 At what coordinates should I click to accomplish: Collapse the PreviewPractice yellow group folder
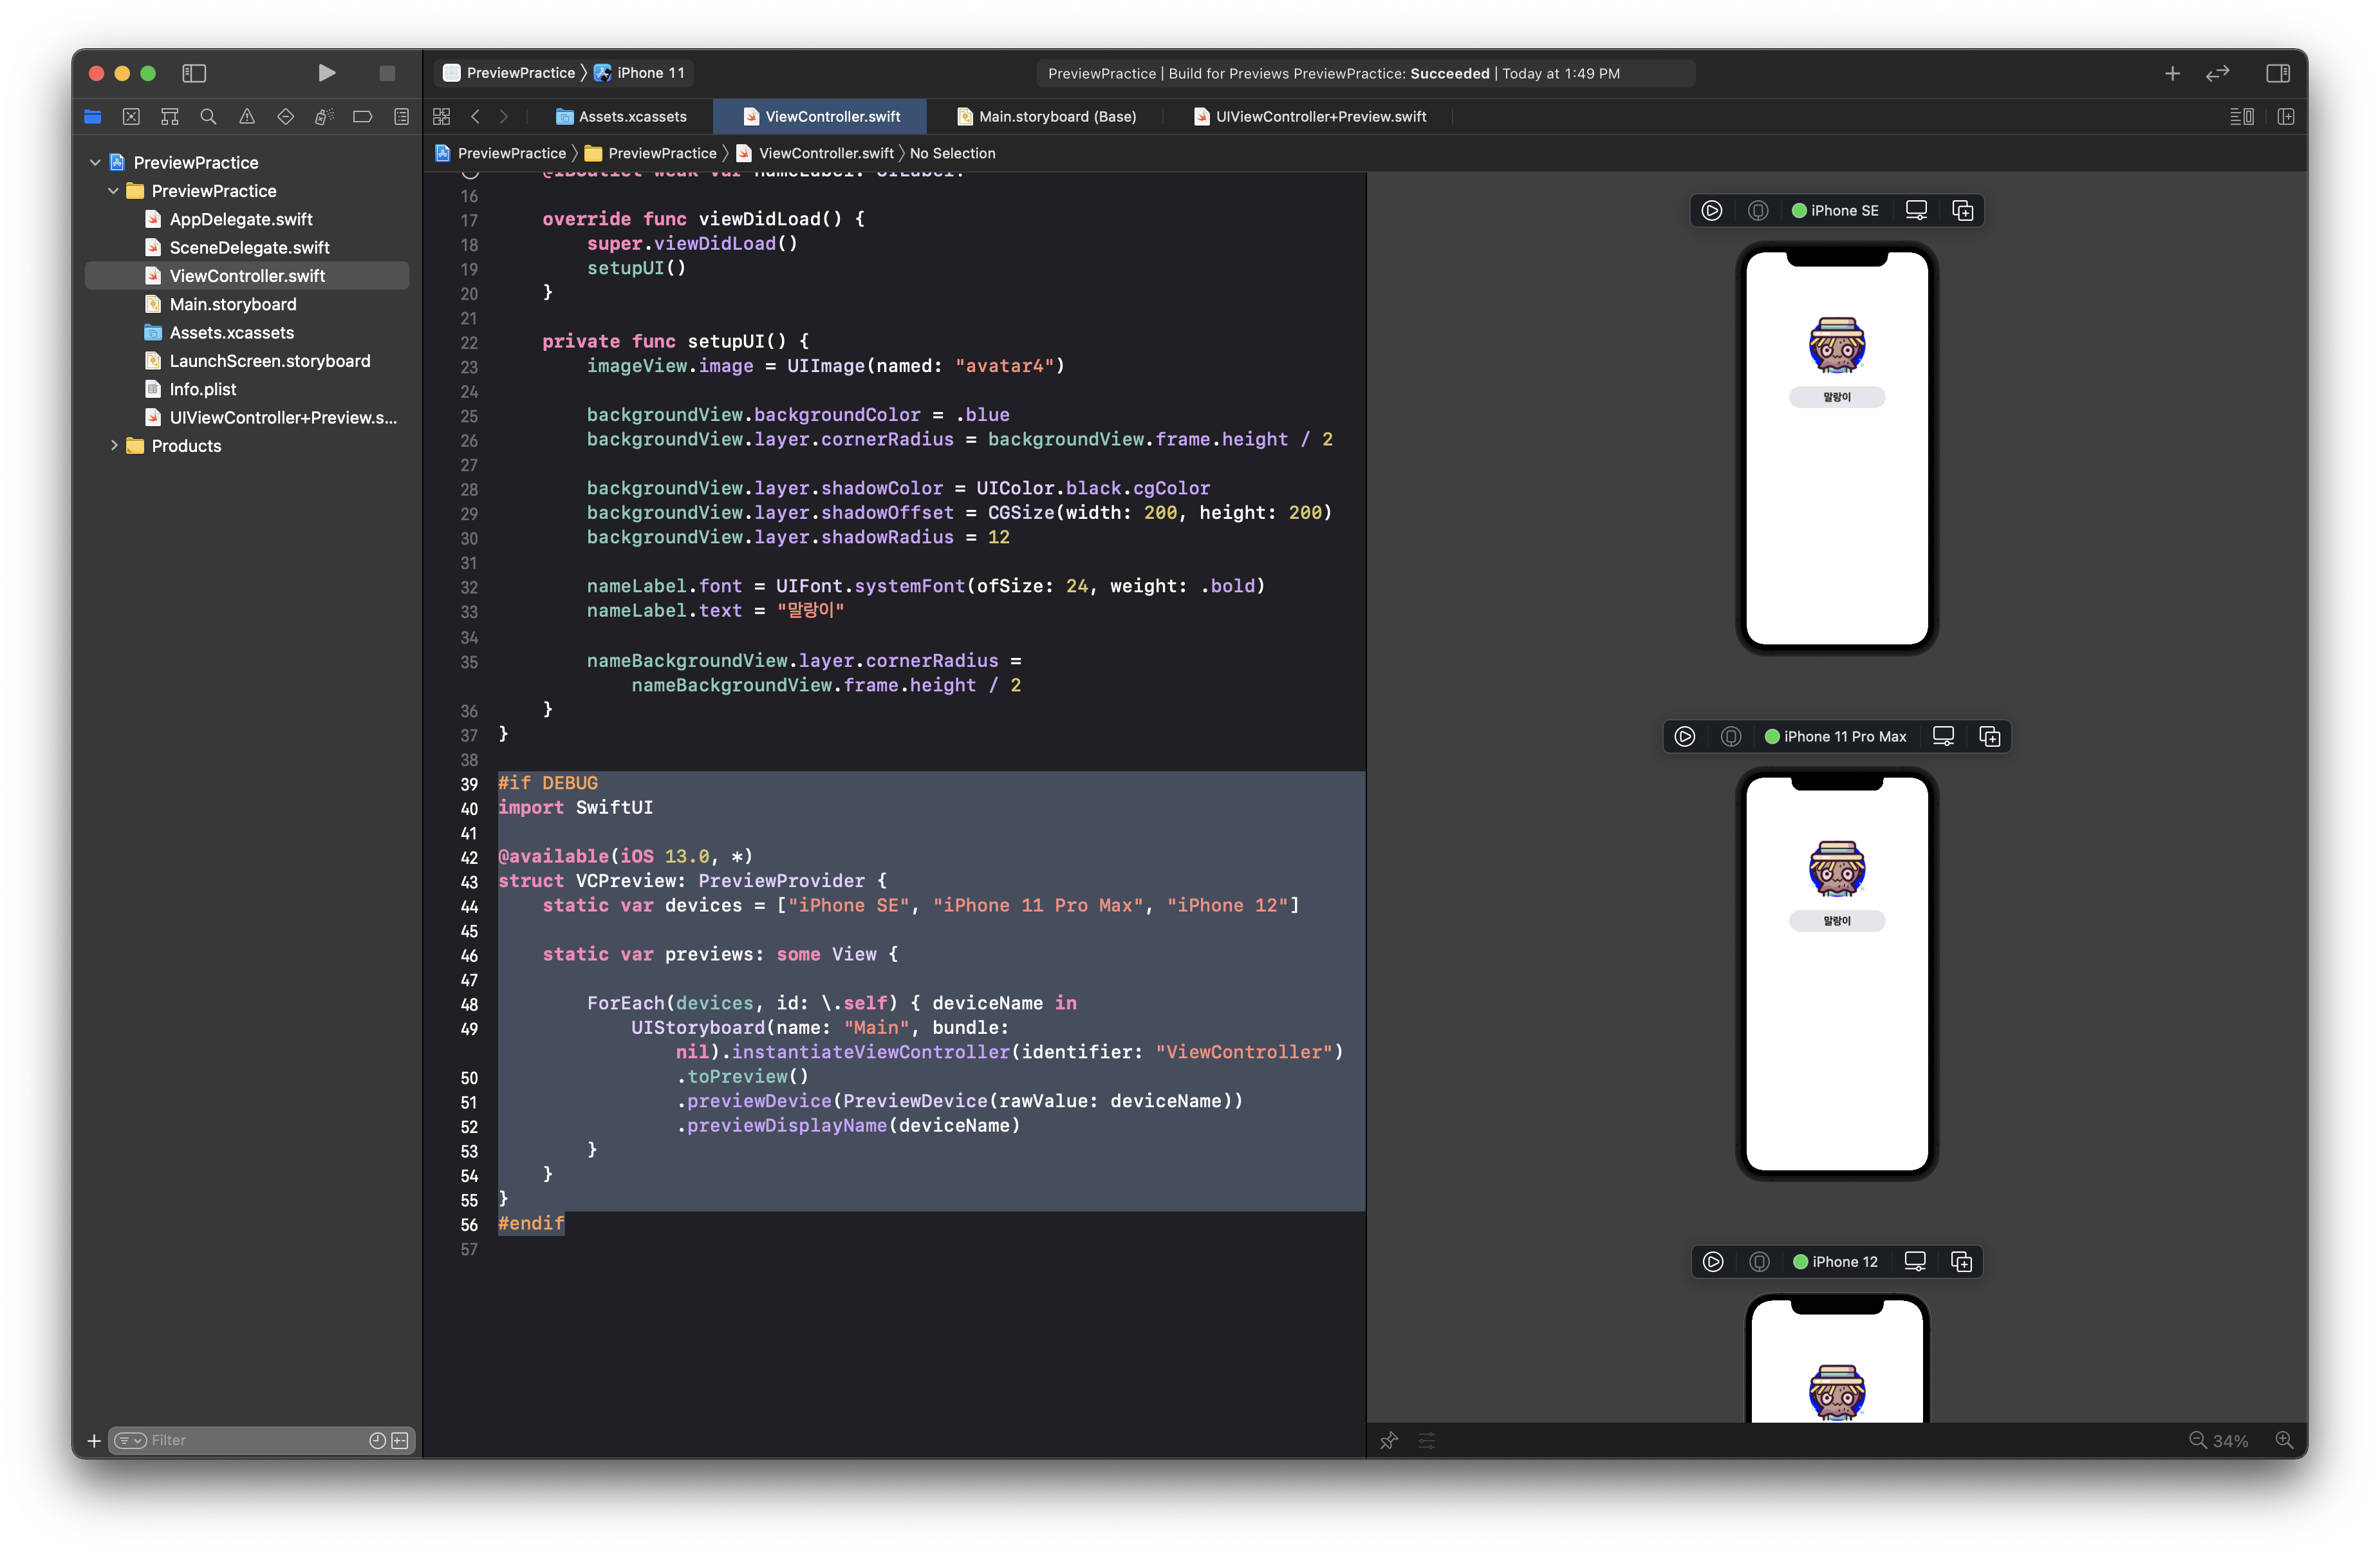pos(113,191)
